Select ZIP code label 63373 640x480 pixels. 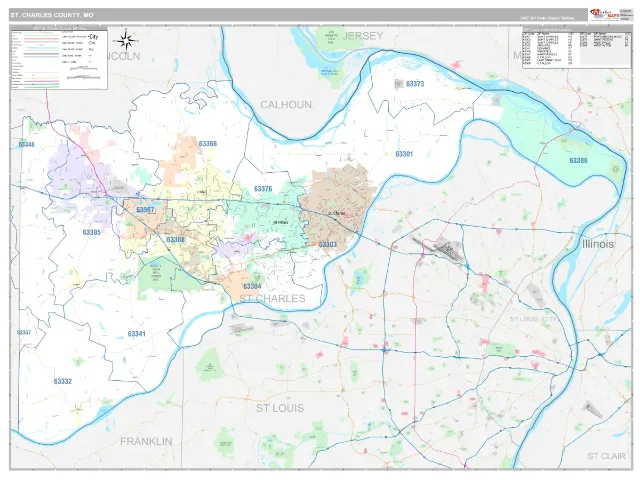coord(415,84)
